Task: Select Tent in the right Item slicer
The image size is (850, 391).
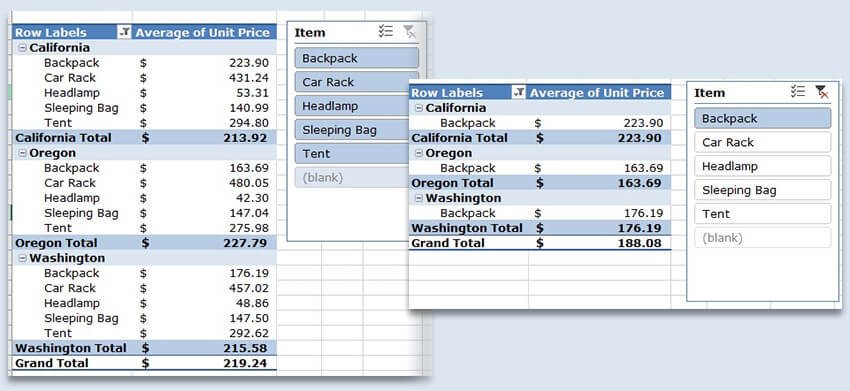Action: tap(763, 214)
